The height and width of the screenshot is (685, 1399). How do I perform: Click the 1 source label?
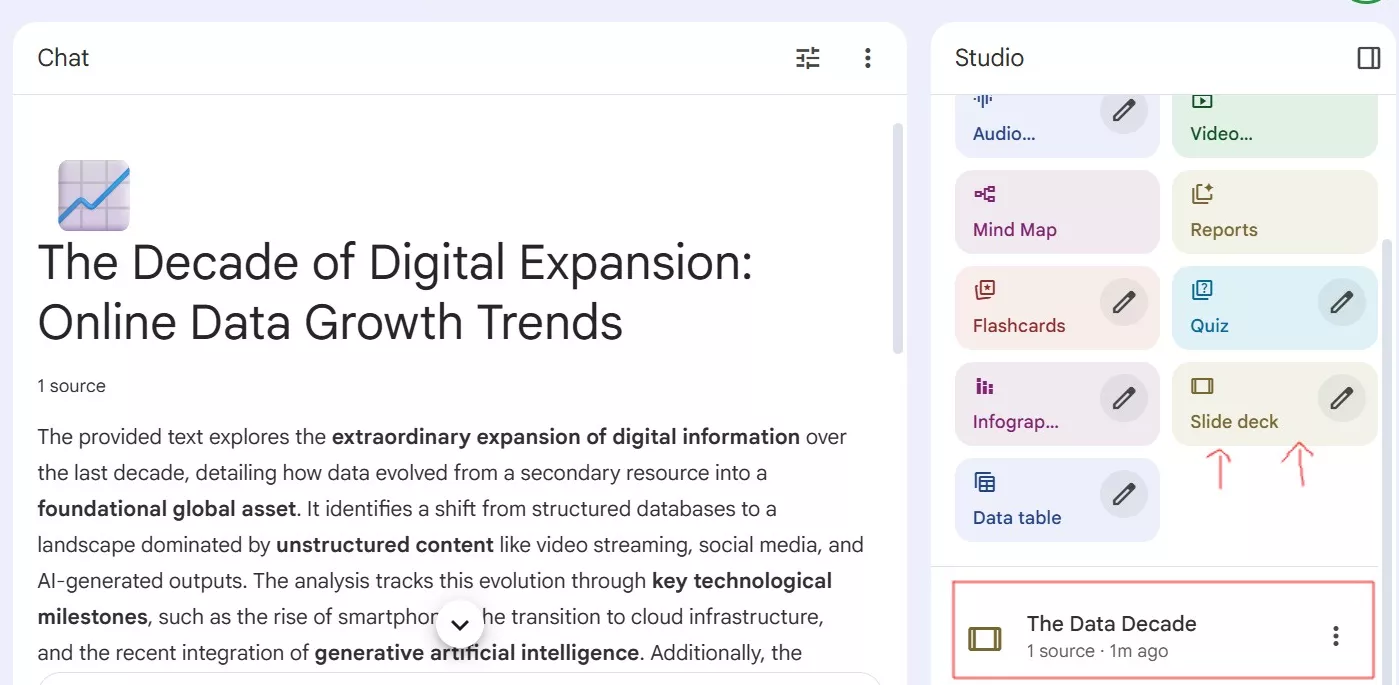point(71,385)
